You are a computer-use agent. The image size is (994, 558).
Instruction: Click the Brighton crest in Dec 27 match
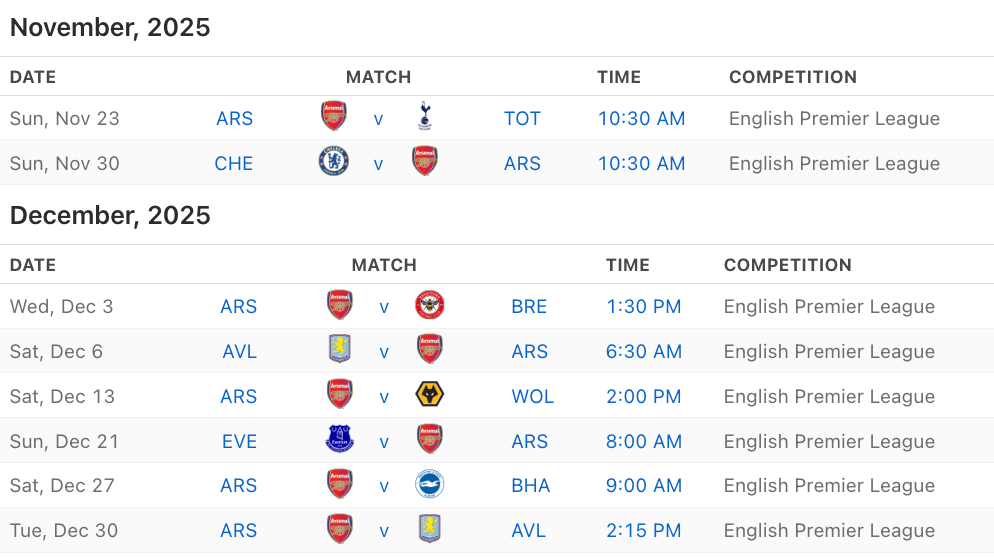(430, 485)
